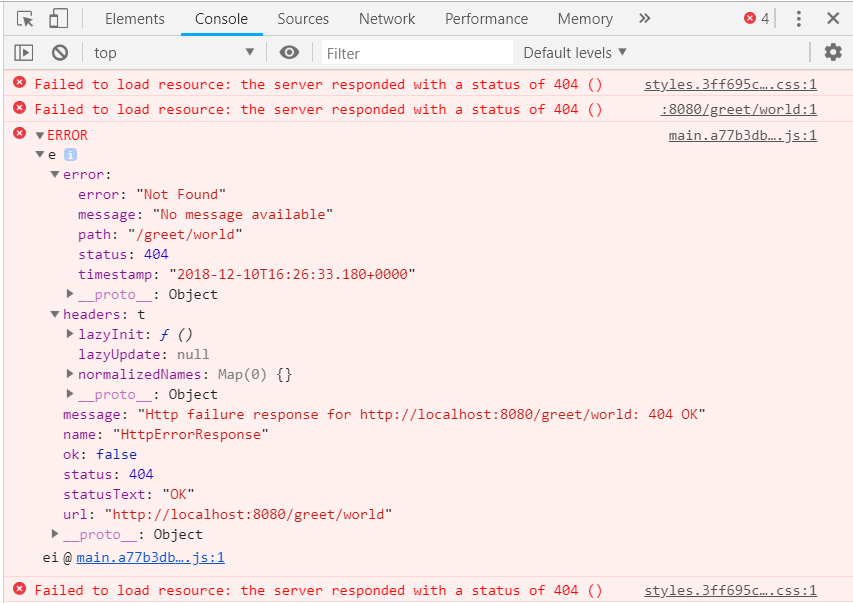Screen dimensions: 853x603
Task: Show the console sidebar panel icon
Action: [23, 53]
